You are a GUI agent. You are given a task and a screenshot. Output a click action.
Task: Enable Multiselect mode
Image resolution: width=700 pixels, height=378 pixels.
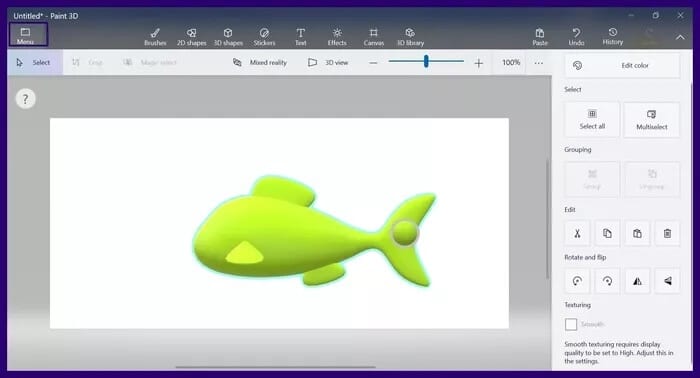click(651, 120)
